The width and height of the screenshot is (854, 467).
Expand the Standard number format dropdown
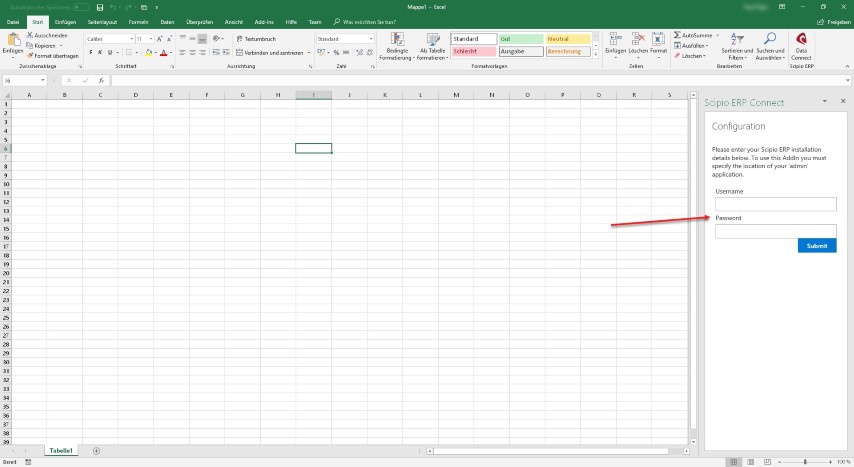[371, 39]
